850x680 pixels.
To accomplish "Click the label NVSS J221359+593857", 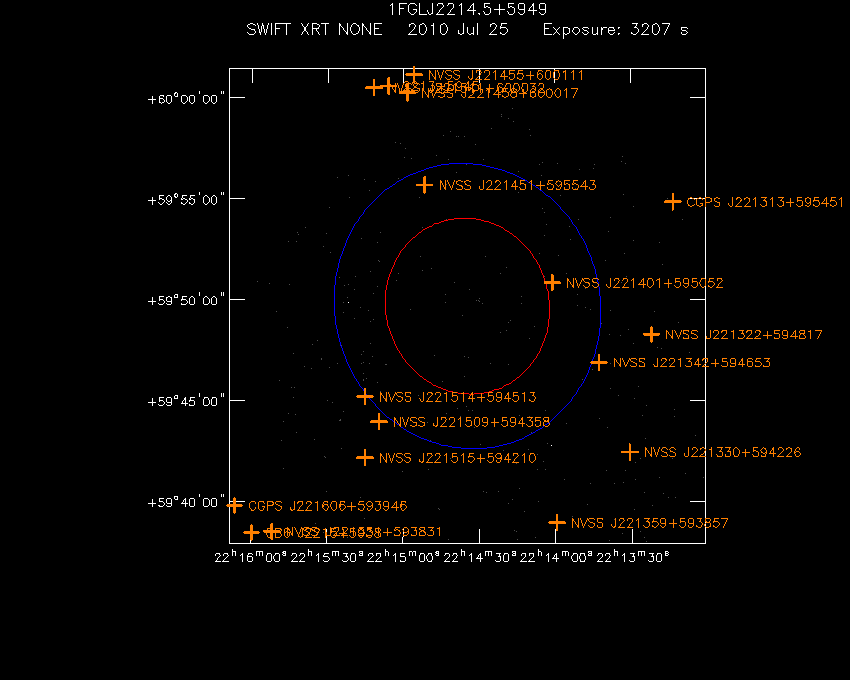I will click(649, 523).
